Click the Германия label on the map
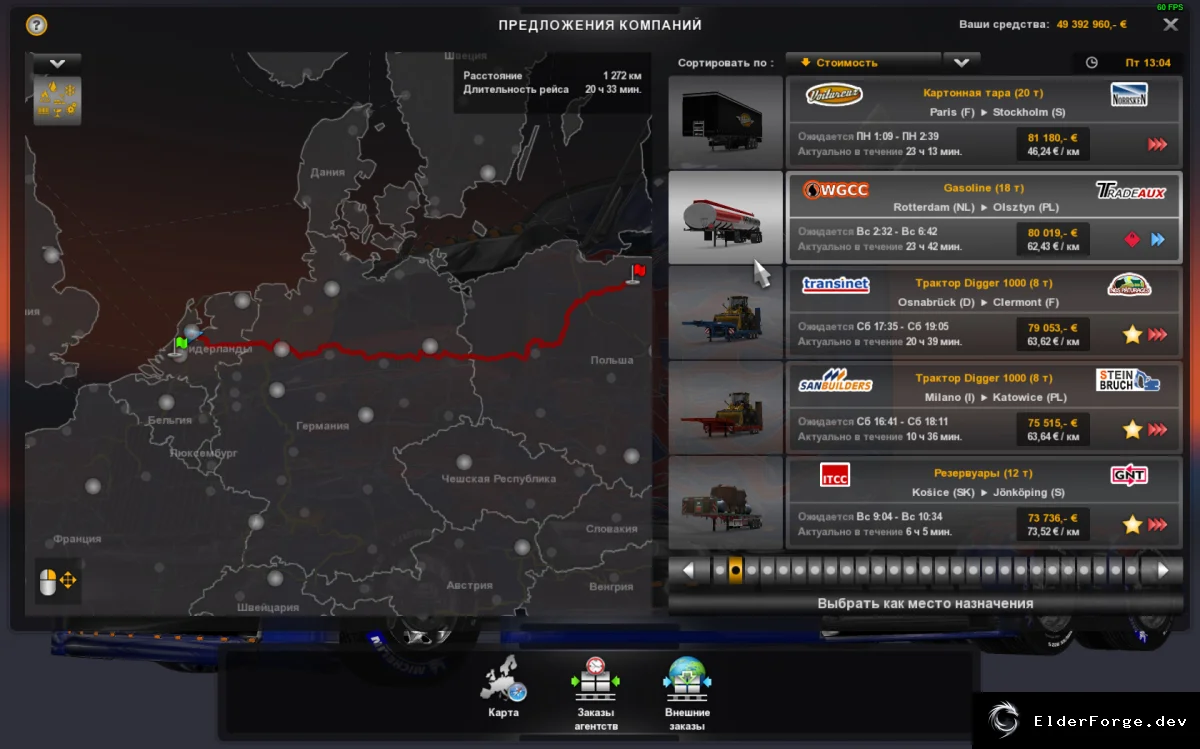This screenshot has height=749, width=1200. tap(322, 426)
